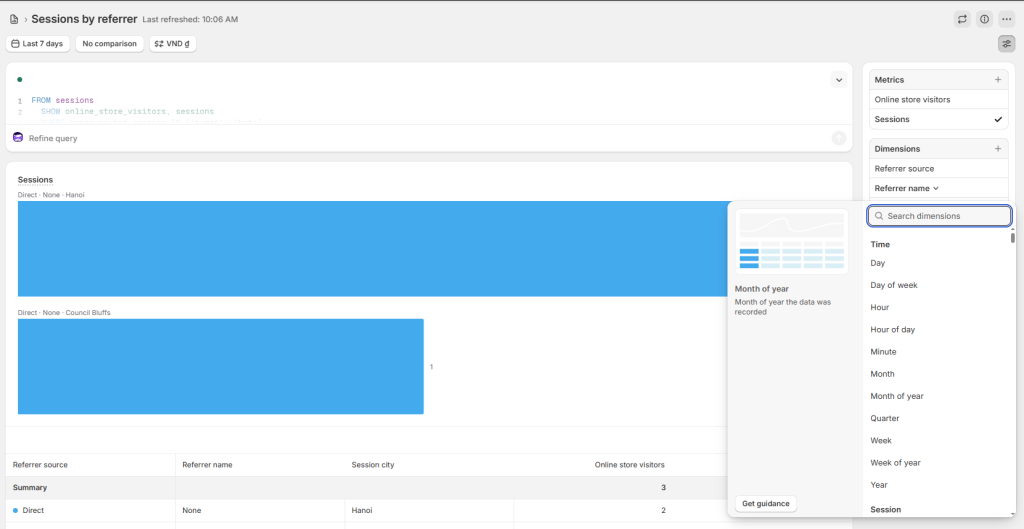The image size is (1024, 529).
Task: Click the Sidekick icon beside Refine query
Action: pos(18,138)
